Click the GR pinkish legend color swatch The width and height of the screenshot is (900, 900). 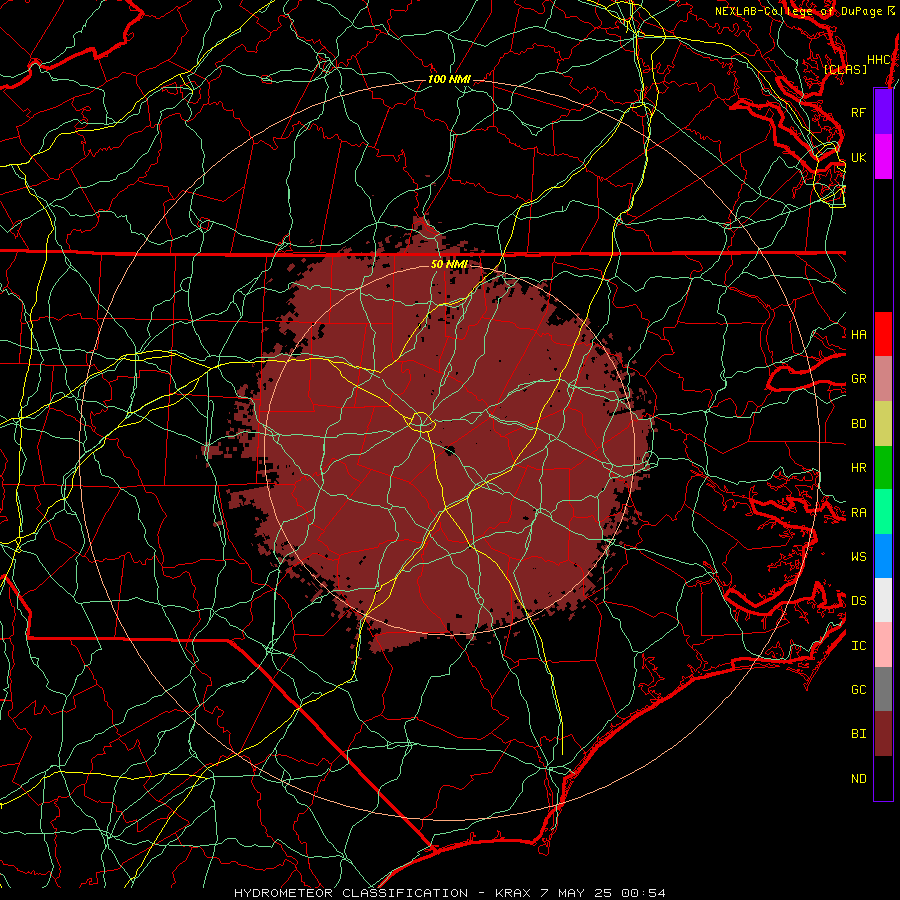(x=883, y=378)
